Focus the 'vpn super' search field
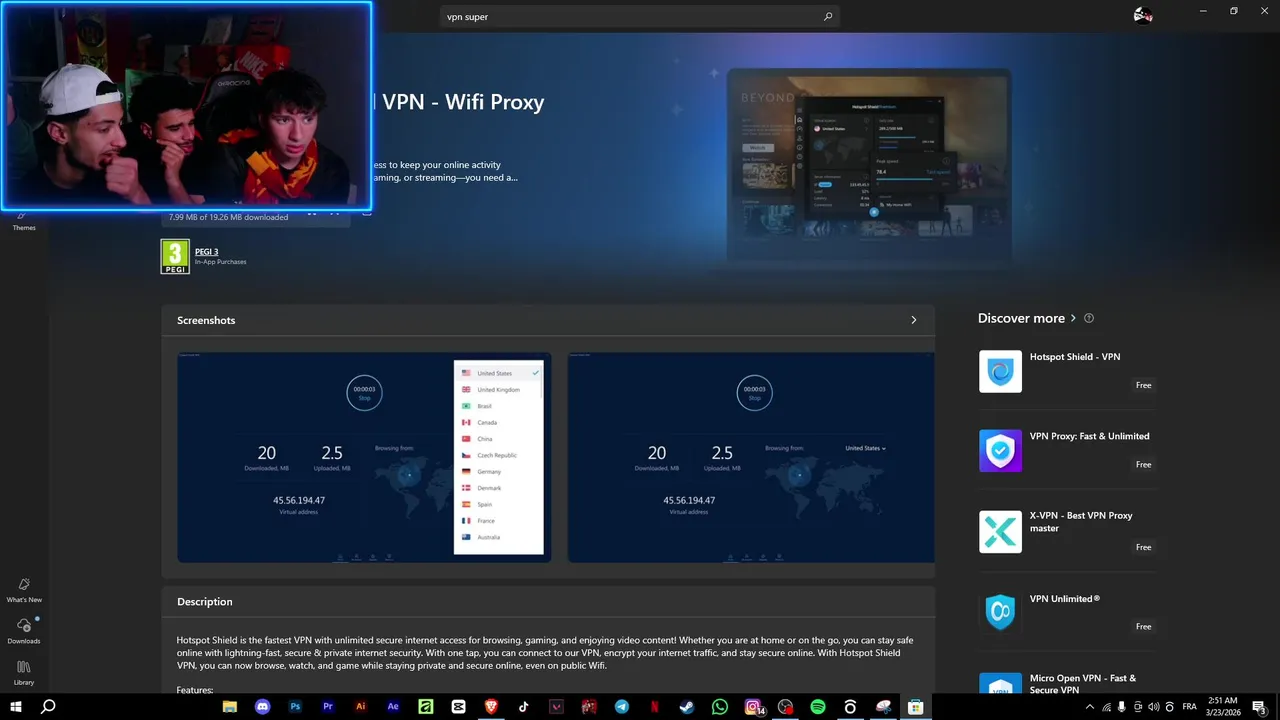The width and height of the screenshot is (1280, 720). point(639,17)
